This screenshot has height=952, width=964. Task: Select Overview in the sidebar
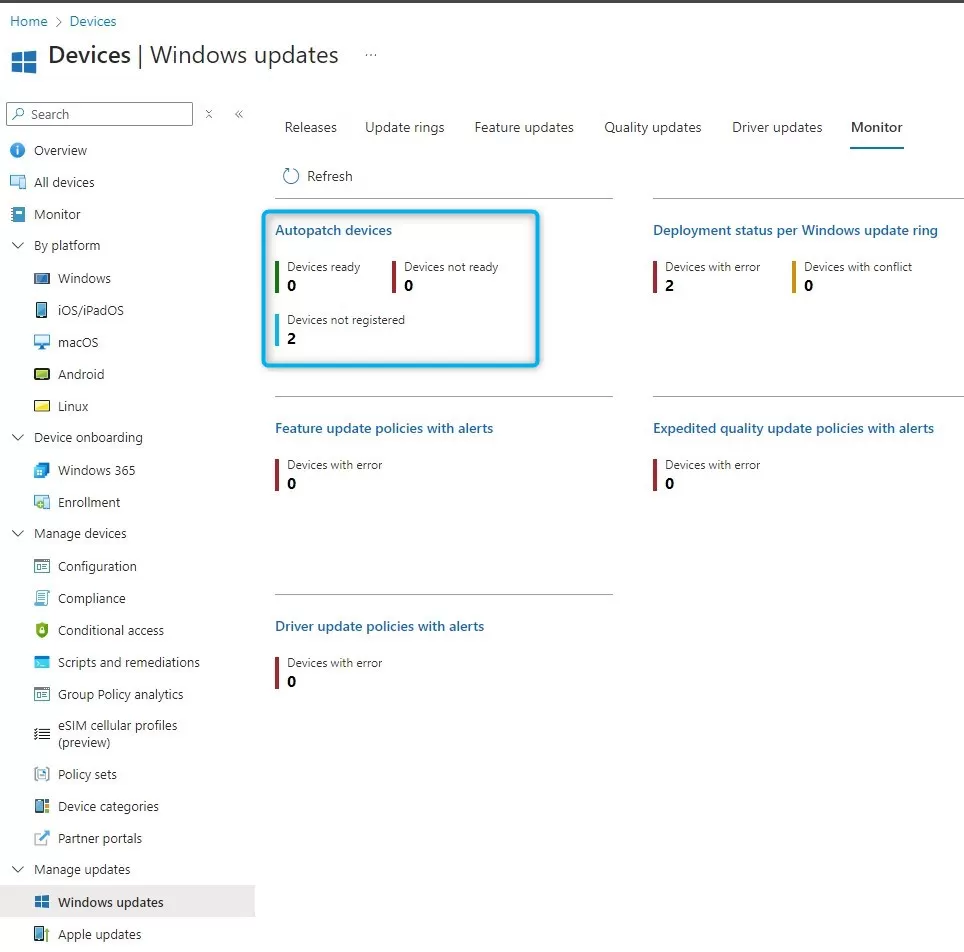[x=60, y=150]
